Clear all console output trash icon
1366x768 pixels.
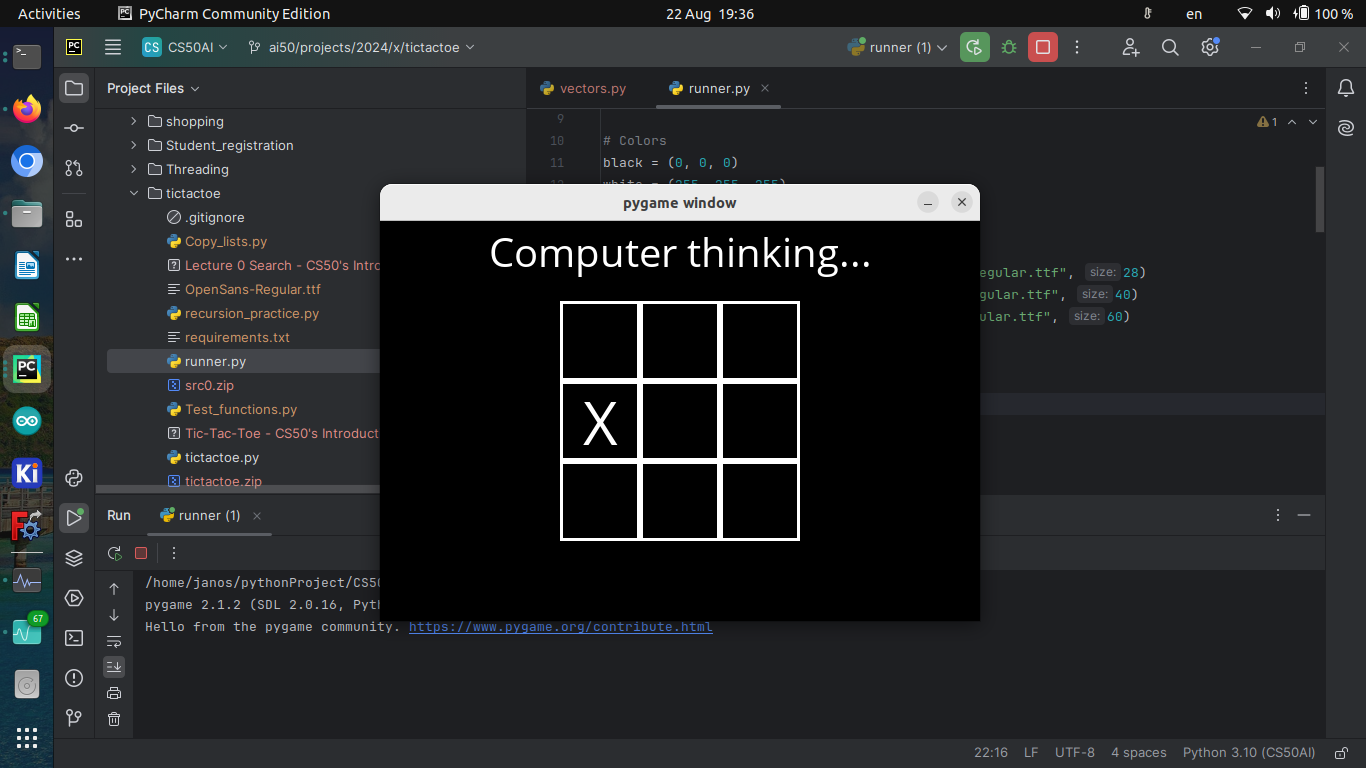coord(114,719)
